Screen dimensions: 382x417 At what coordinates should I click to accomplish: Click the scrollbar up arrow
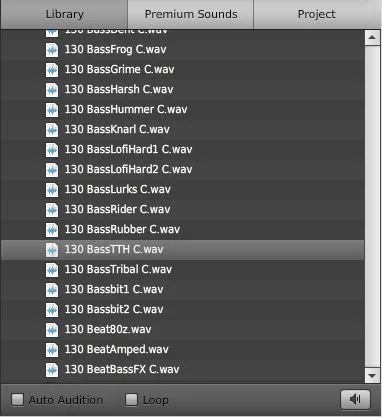(372, 38)
